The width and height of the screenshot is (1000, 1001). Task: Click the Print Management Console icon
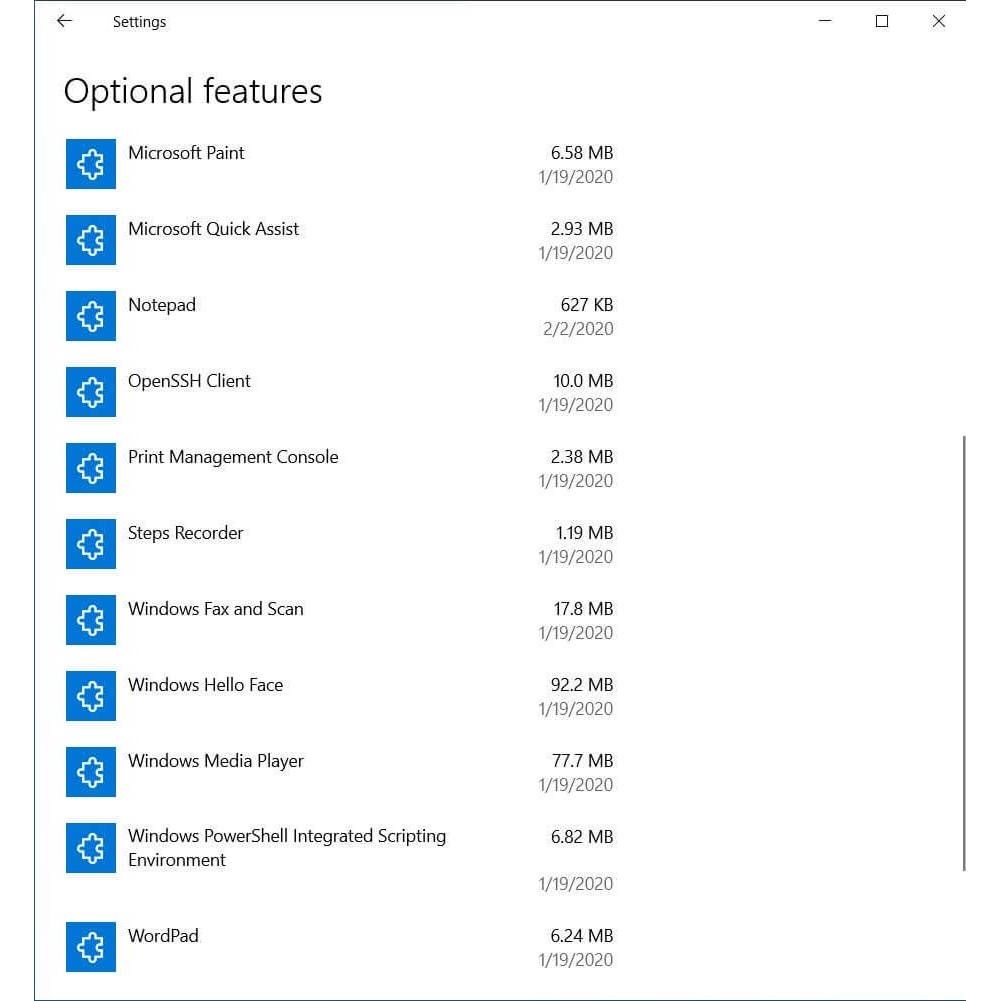[91, 468]
